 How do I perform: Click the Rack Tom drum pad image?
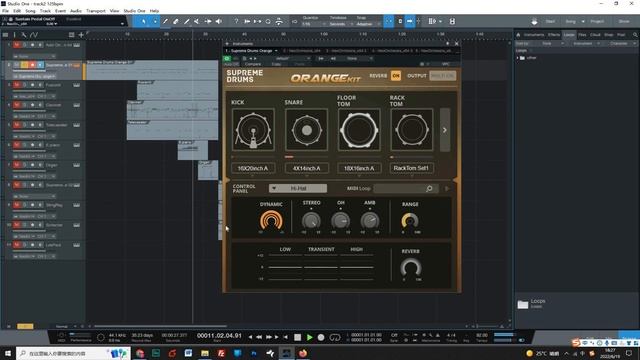(x=412, y=130)
